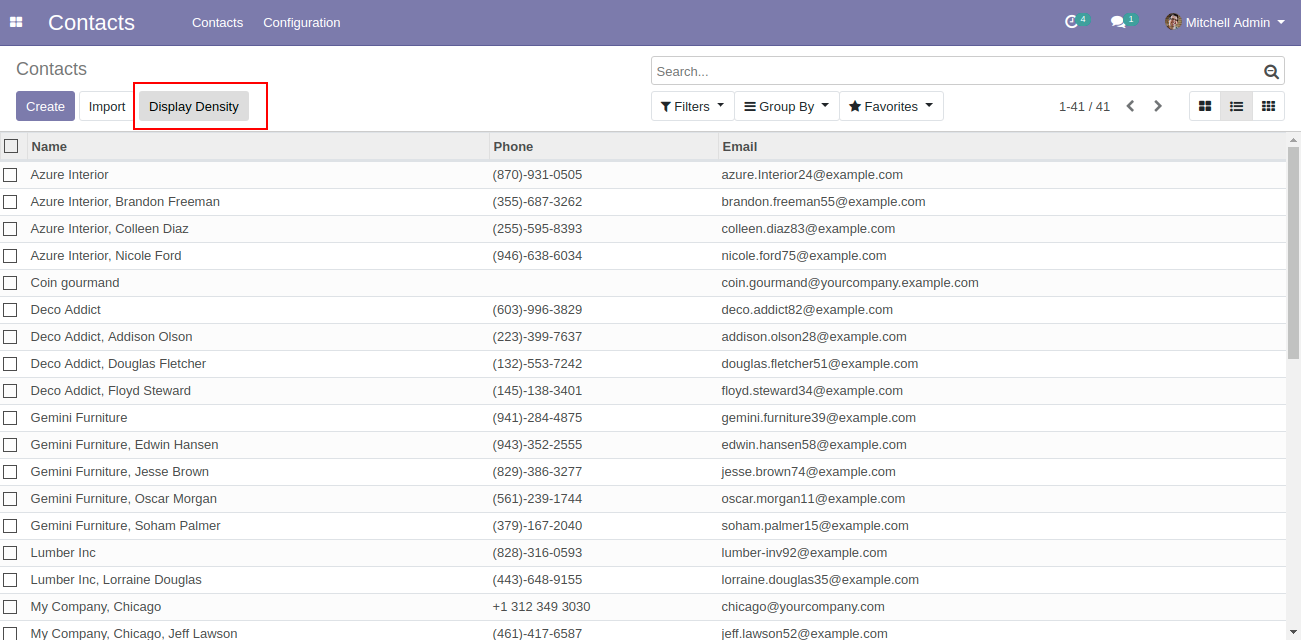Viewport: 1301px width, 640px height.
Task: Open Gemini Furniture, Soham Palmer row
Action: 643,526
